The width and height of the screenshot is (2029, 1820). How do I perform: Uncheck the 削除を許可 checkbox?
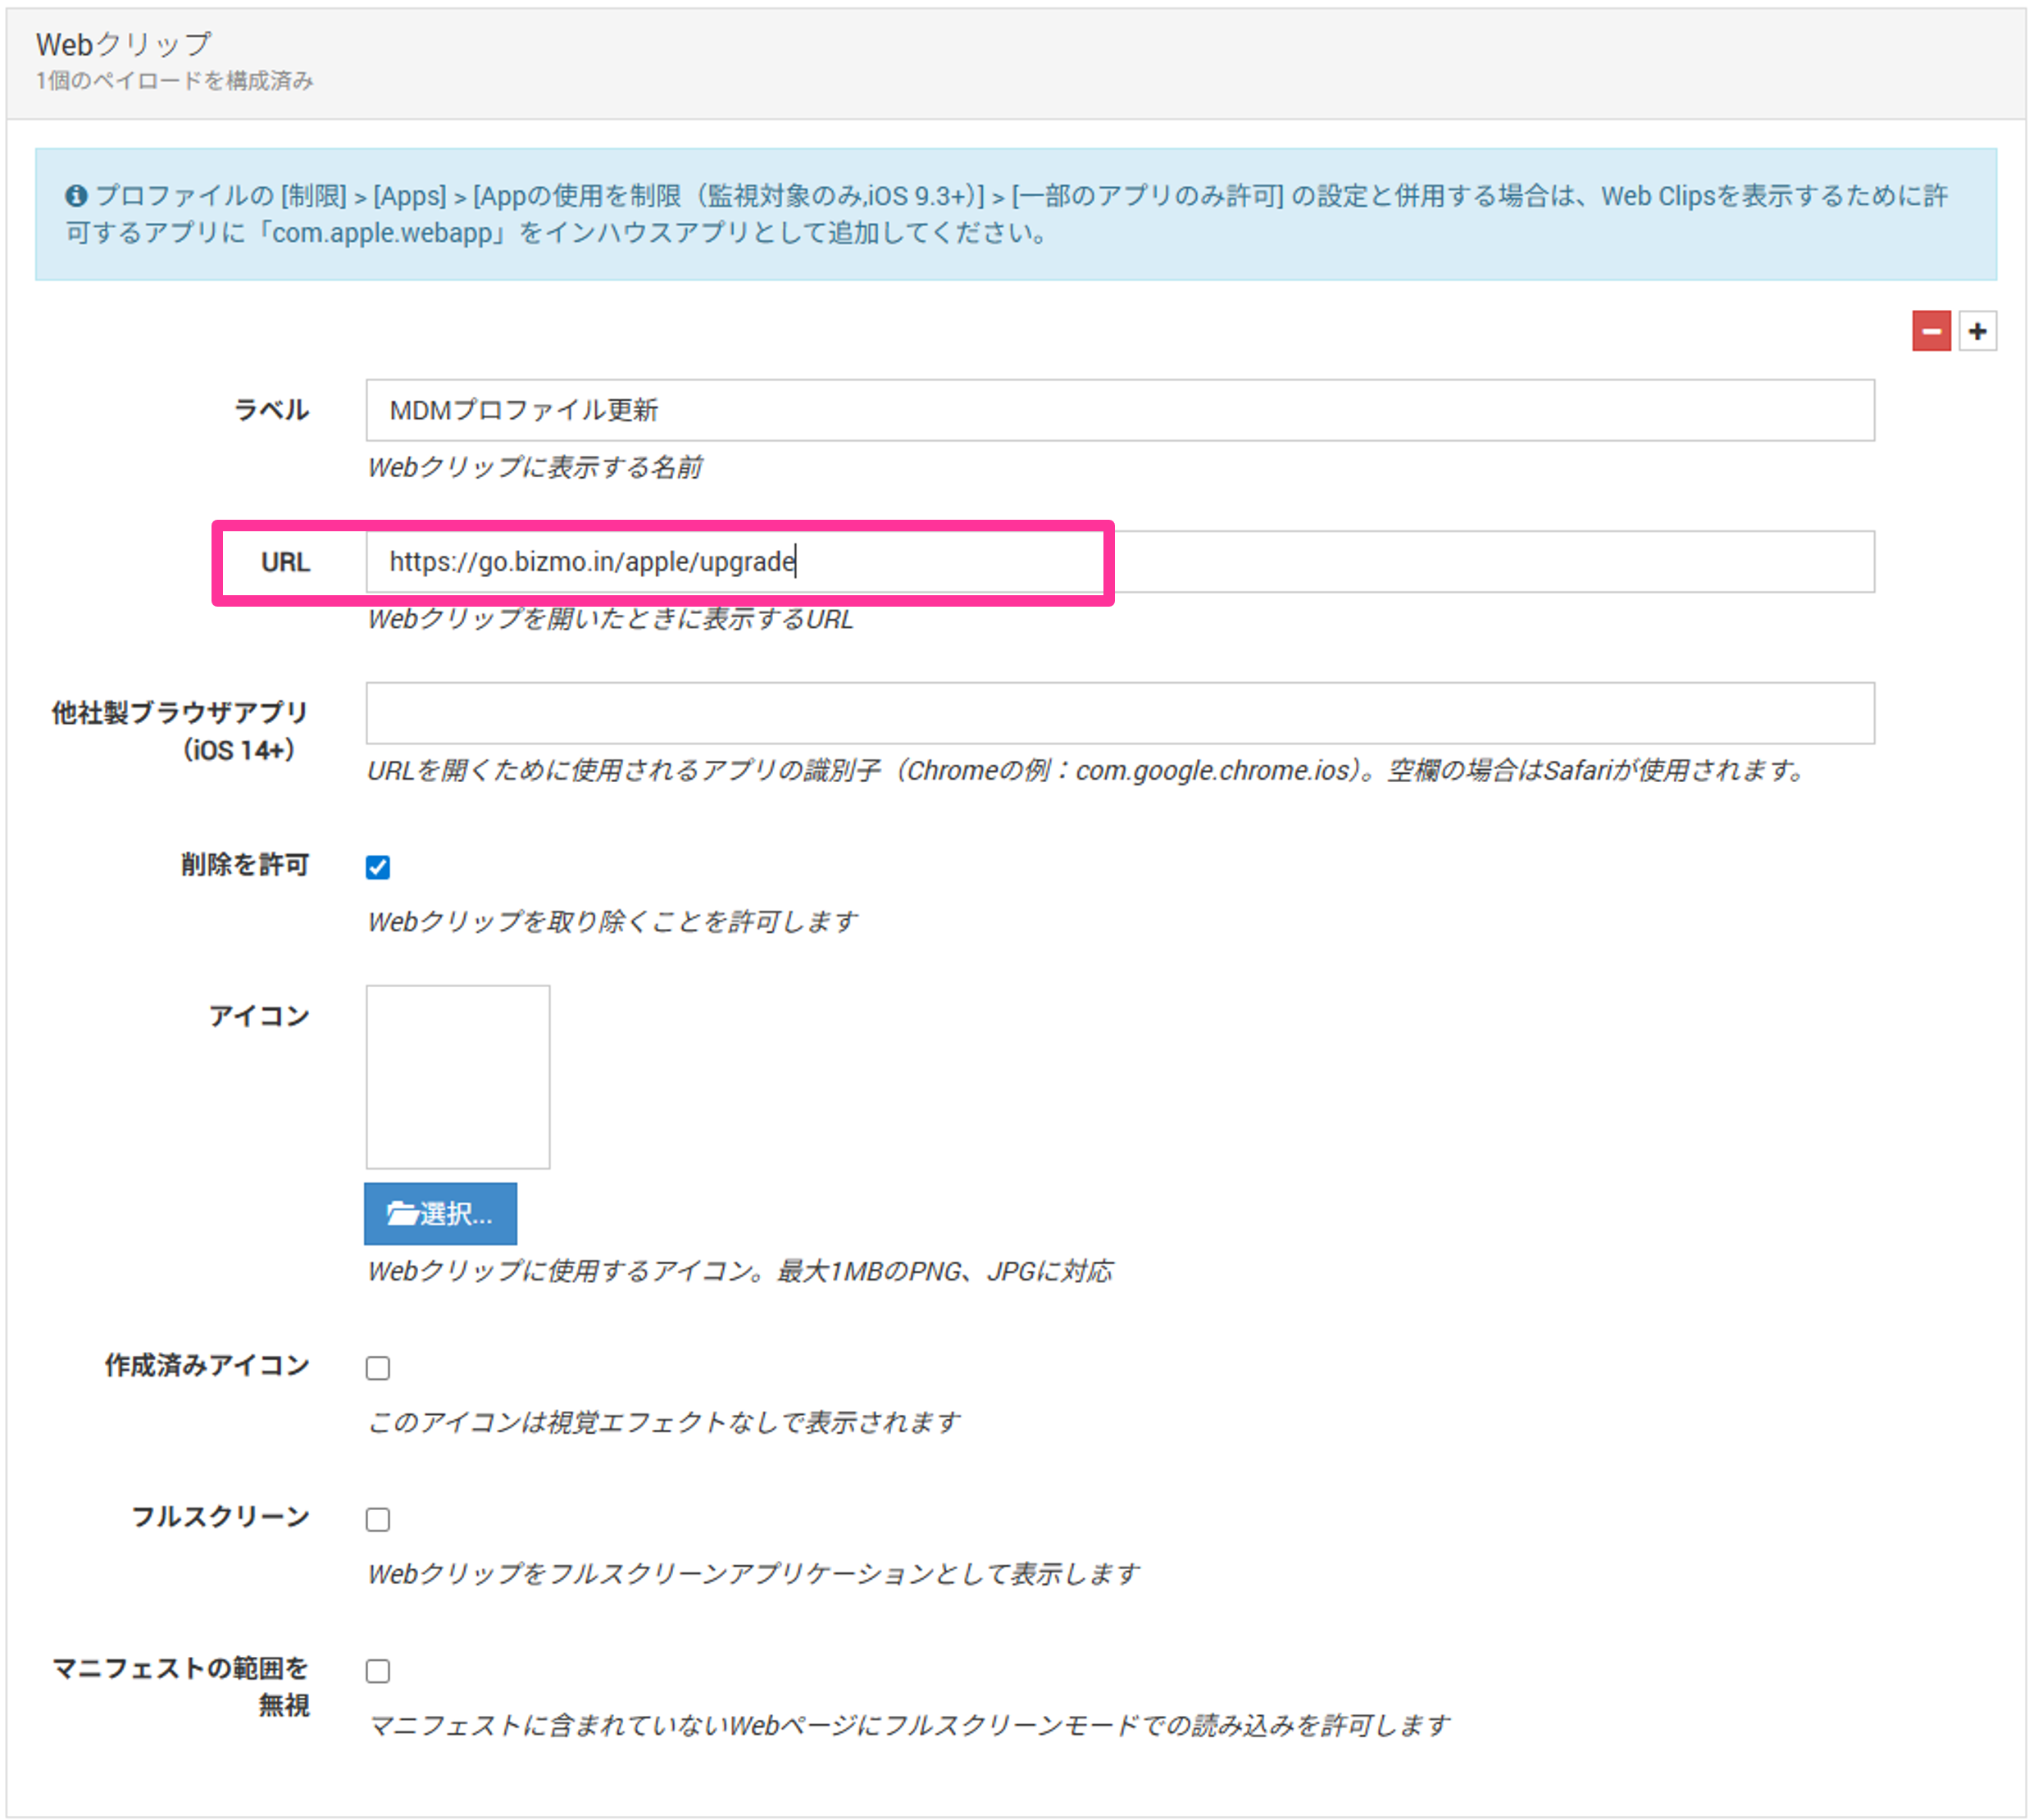[x=378, y=867]
